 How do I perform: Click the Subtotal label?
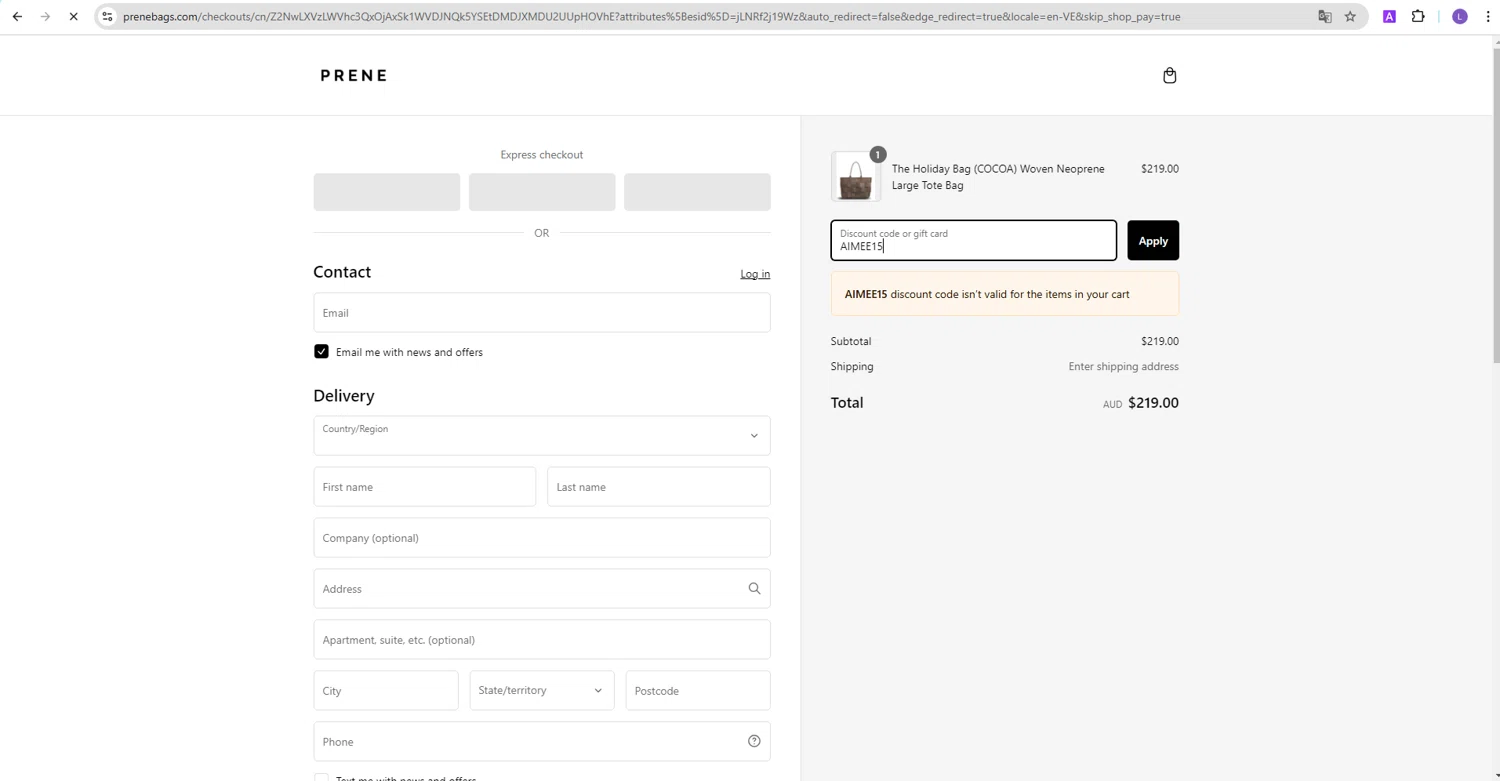tap(851, 342)
